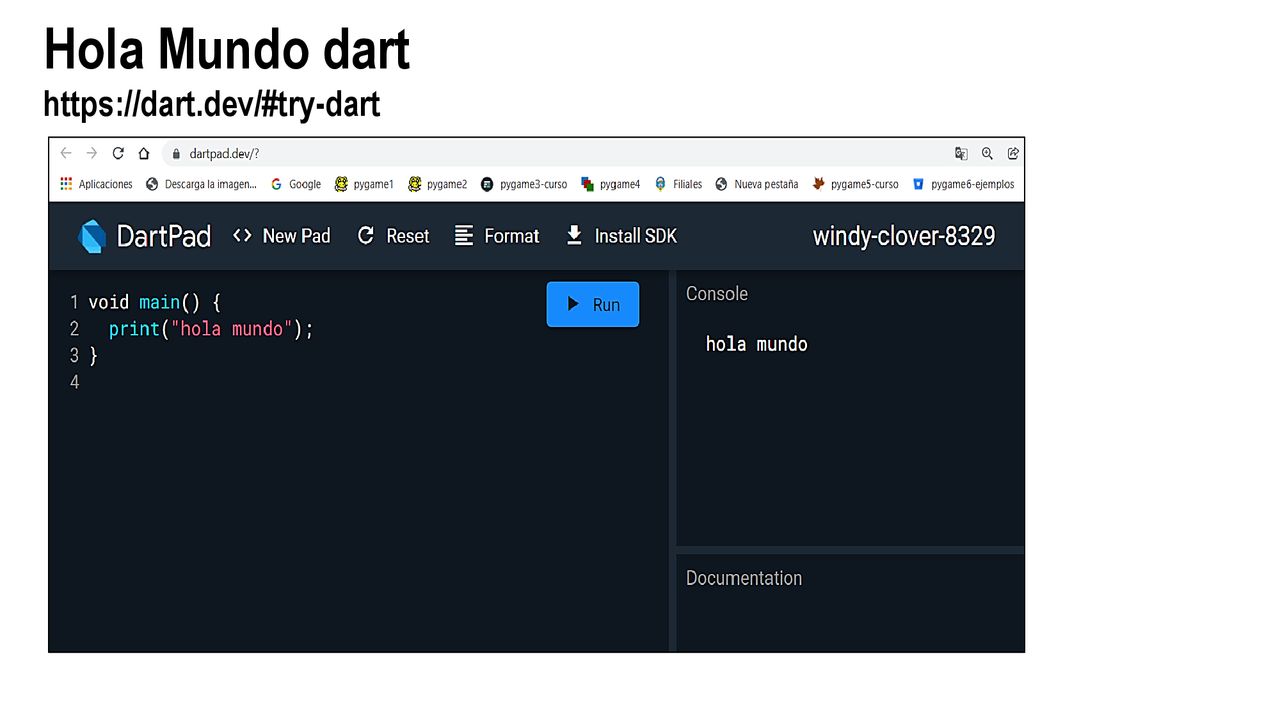Open the pygame3-curso bookmark
The image size is (1280, 720).
[524, 184]
